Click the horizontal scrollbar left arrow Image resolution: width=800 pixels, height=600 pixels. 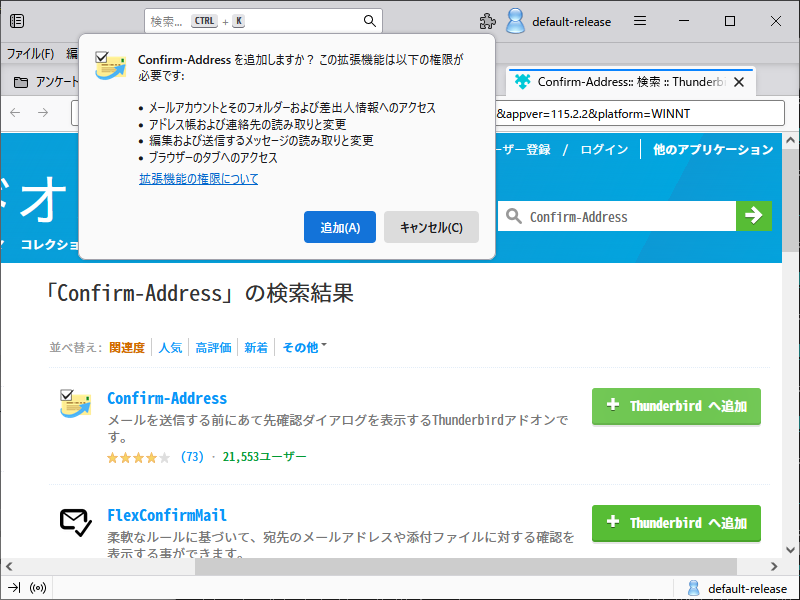pyautogui.click(x=9, y=566)
